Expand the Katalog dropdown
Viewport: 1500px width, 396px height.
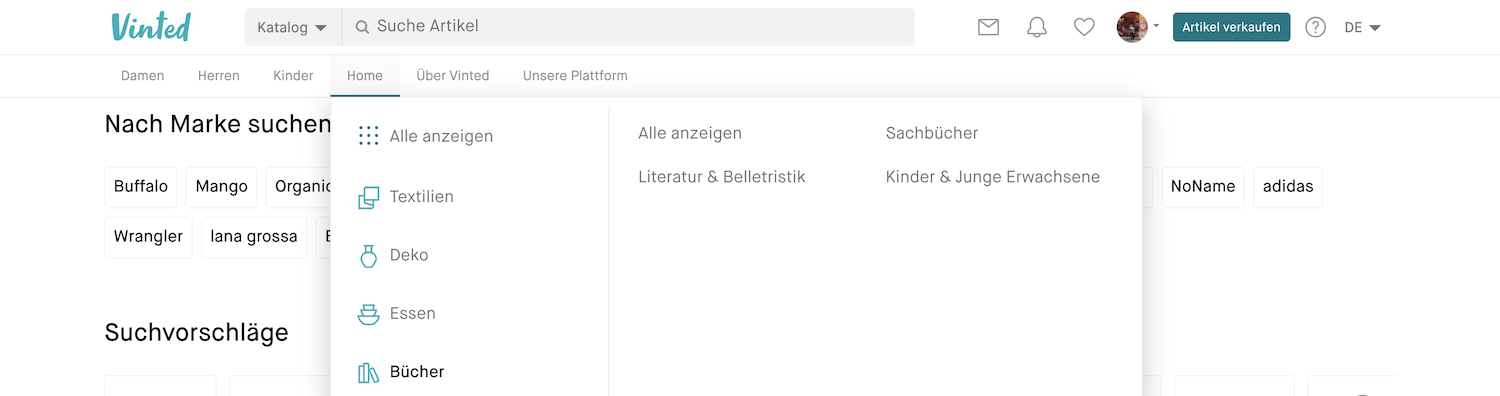point(293,27)
